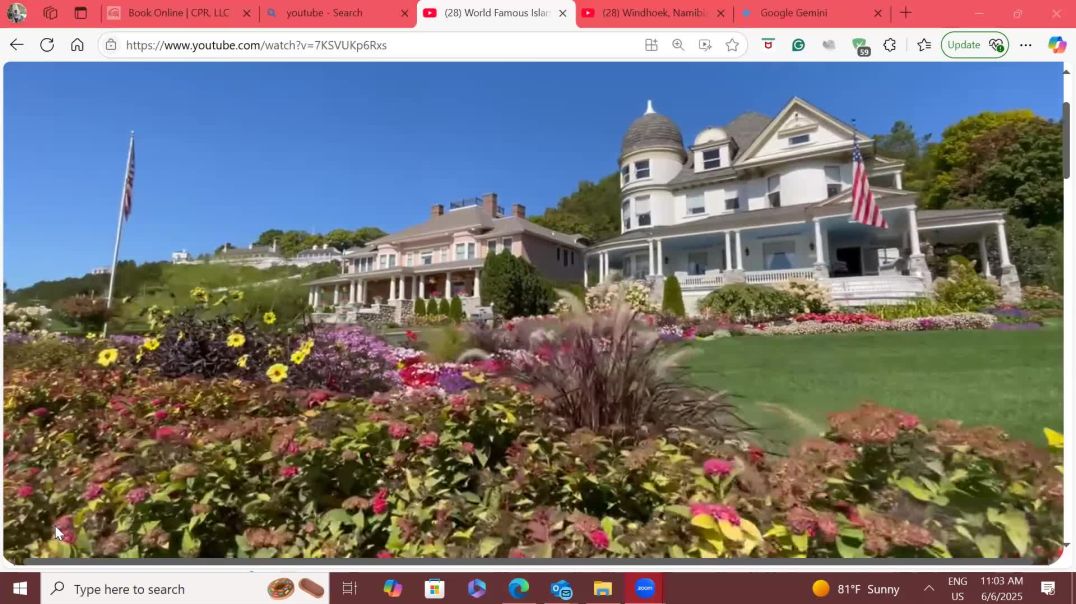View site information lock icon
Screen dimensions: 1076x604
[110, 45]
